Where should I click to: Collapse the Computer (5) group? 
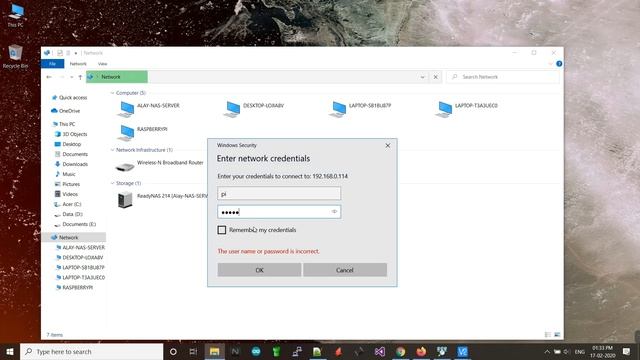coord(113,93)
